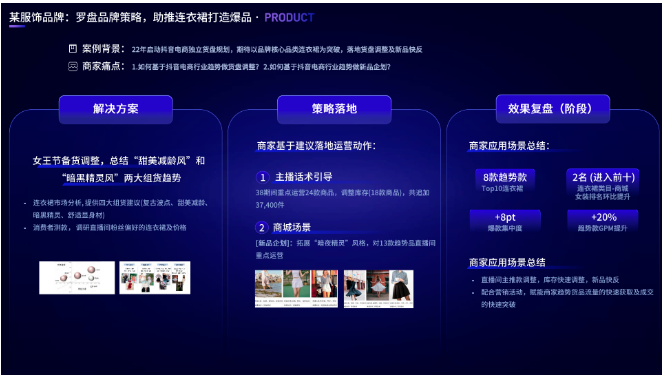Screen dimensions: 666x378
Task: Click the 商家应用场景总结: heading above metrics
Action: (509, 146)
